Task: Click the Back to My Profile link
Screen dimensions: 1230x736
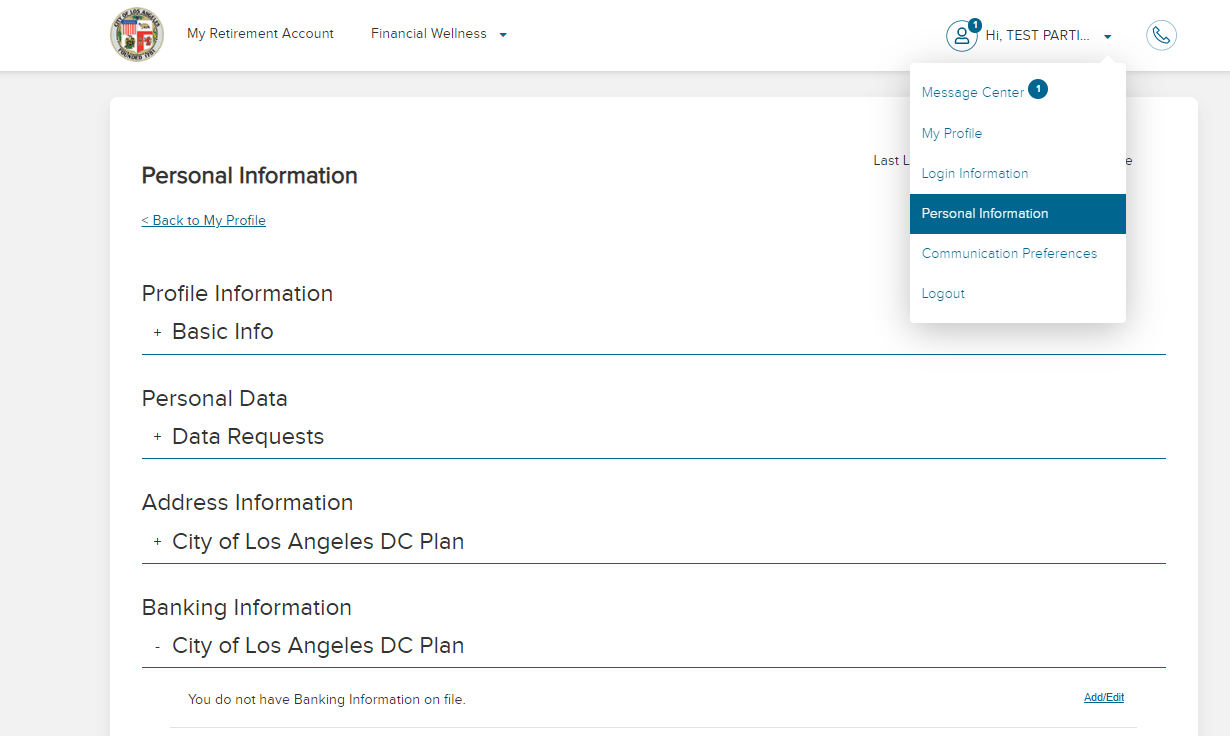Action: tap(204, 220)
